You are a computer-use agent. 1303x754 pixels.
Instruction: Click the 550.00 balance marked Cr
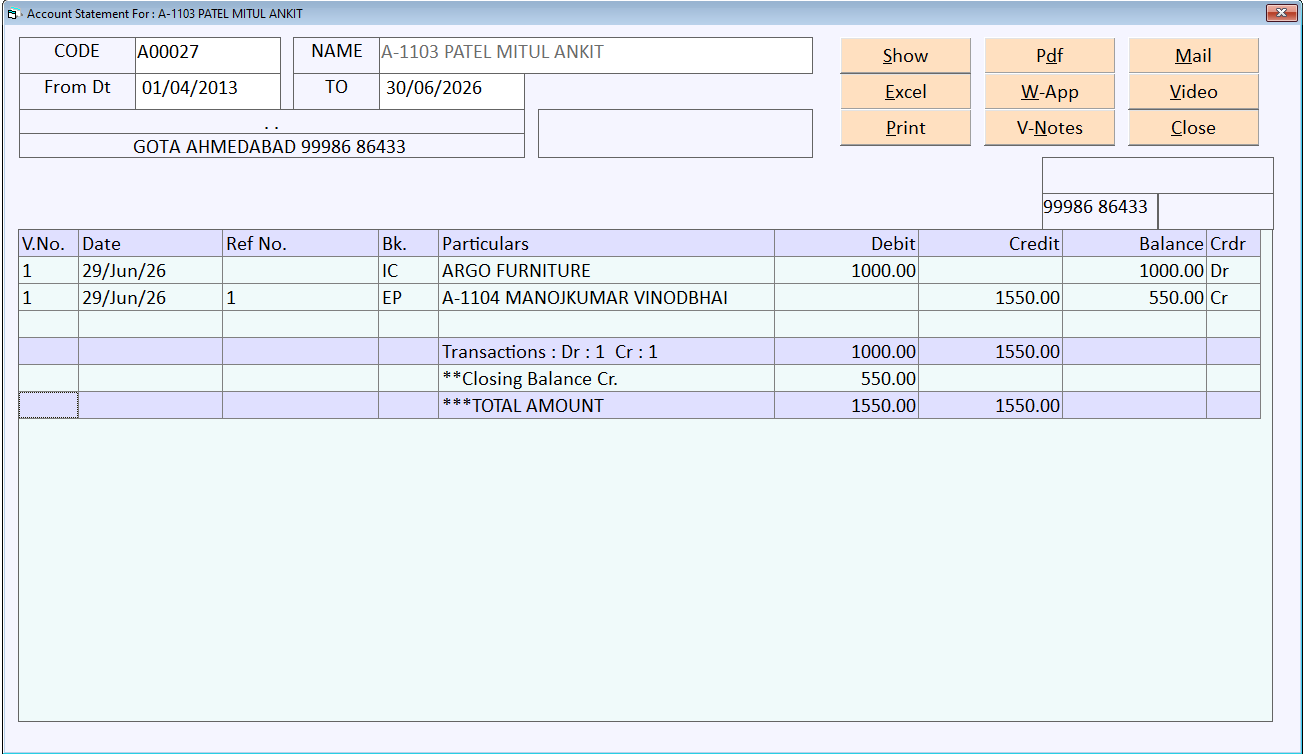click(x=1134, y=298)
